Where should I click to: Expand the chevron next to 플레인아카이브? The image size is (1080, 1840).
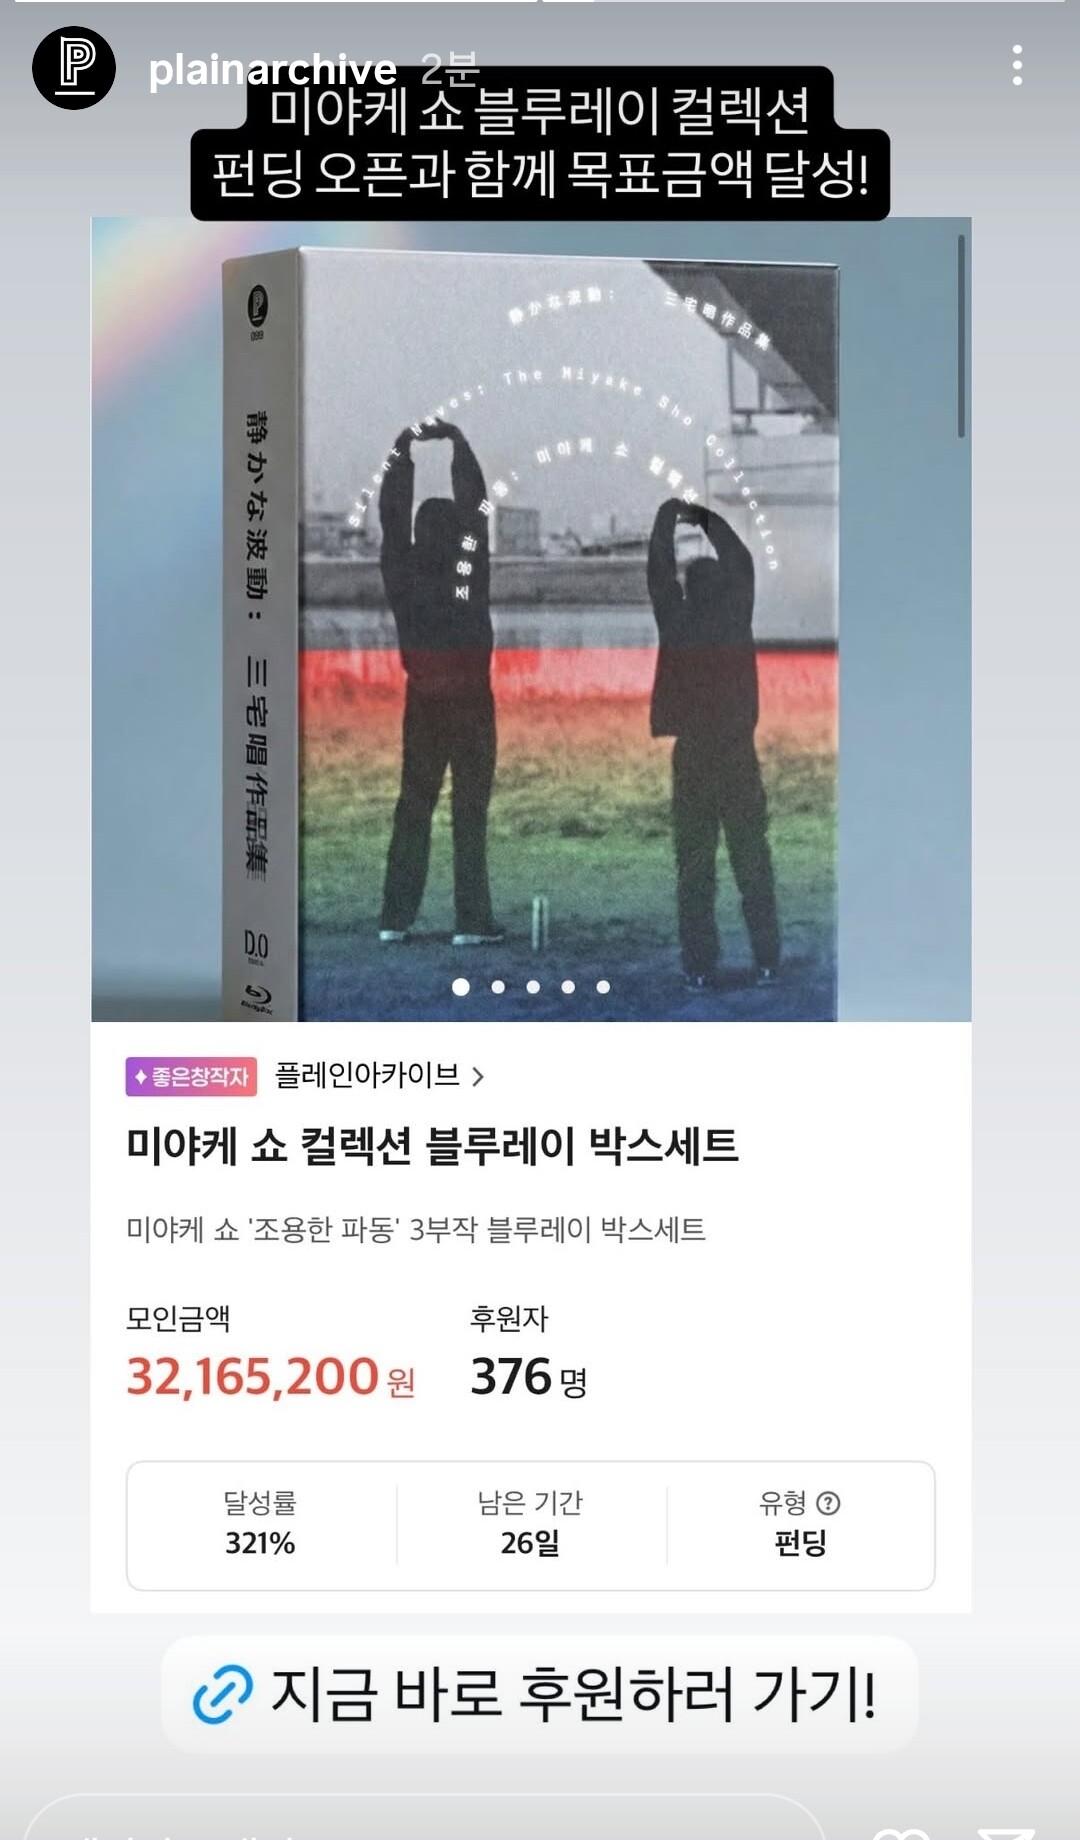[x=478, y=1077]
